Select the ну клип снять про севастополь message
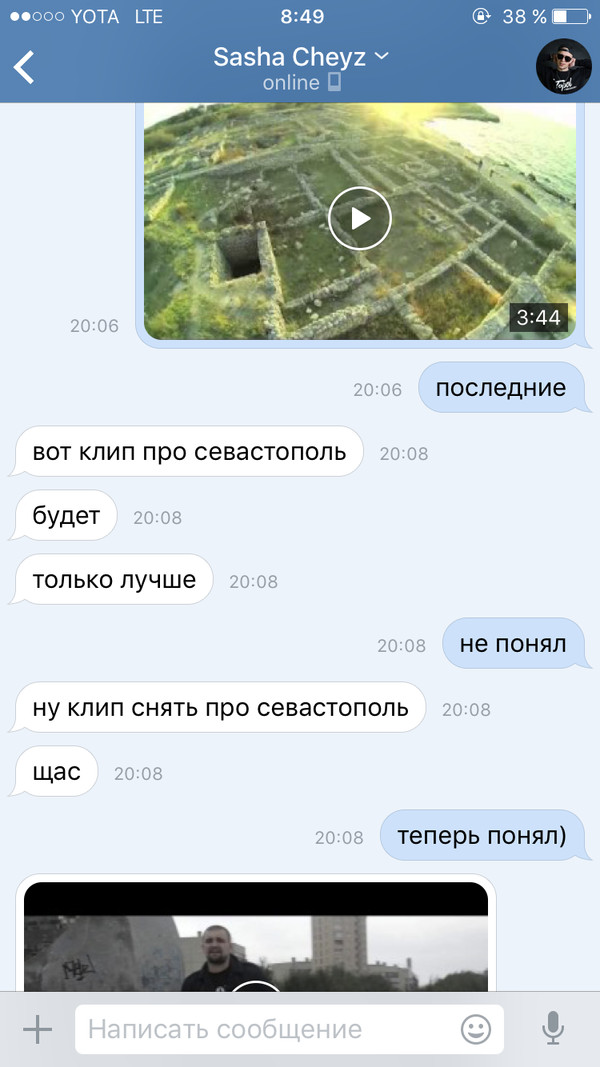The height and width of the screenshot is (1067, 600). coord(220,708)
